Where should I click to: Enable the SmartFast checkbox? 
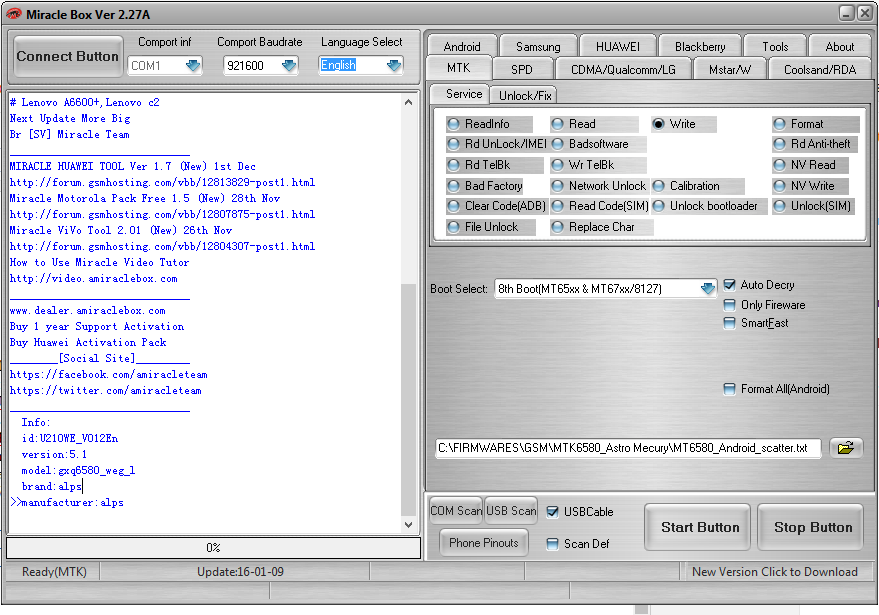[729, 323]
